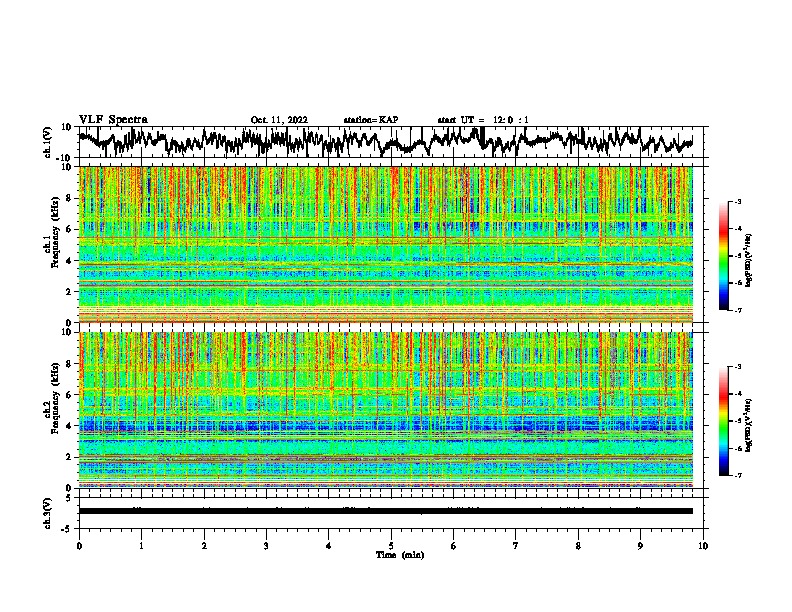
Task: Click the '9' tick on the Time axis
Action: pyautogui.click(x=640, y=546)
